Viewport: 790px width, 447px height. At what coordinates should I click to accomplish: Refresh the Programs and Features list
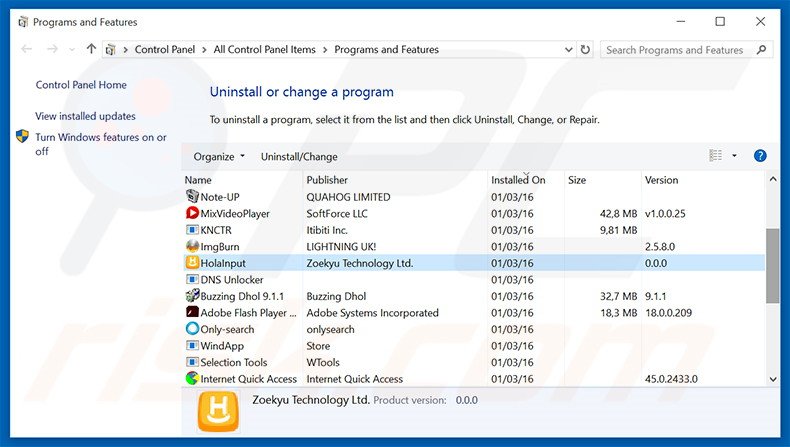coord(585,49)
